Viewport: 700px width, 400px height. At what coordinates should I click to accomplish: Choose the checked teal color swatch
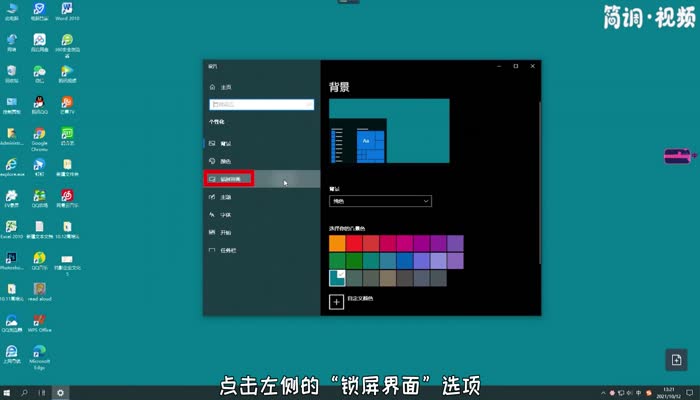click(x=337, y=277)
